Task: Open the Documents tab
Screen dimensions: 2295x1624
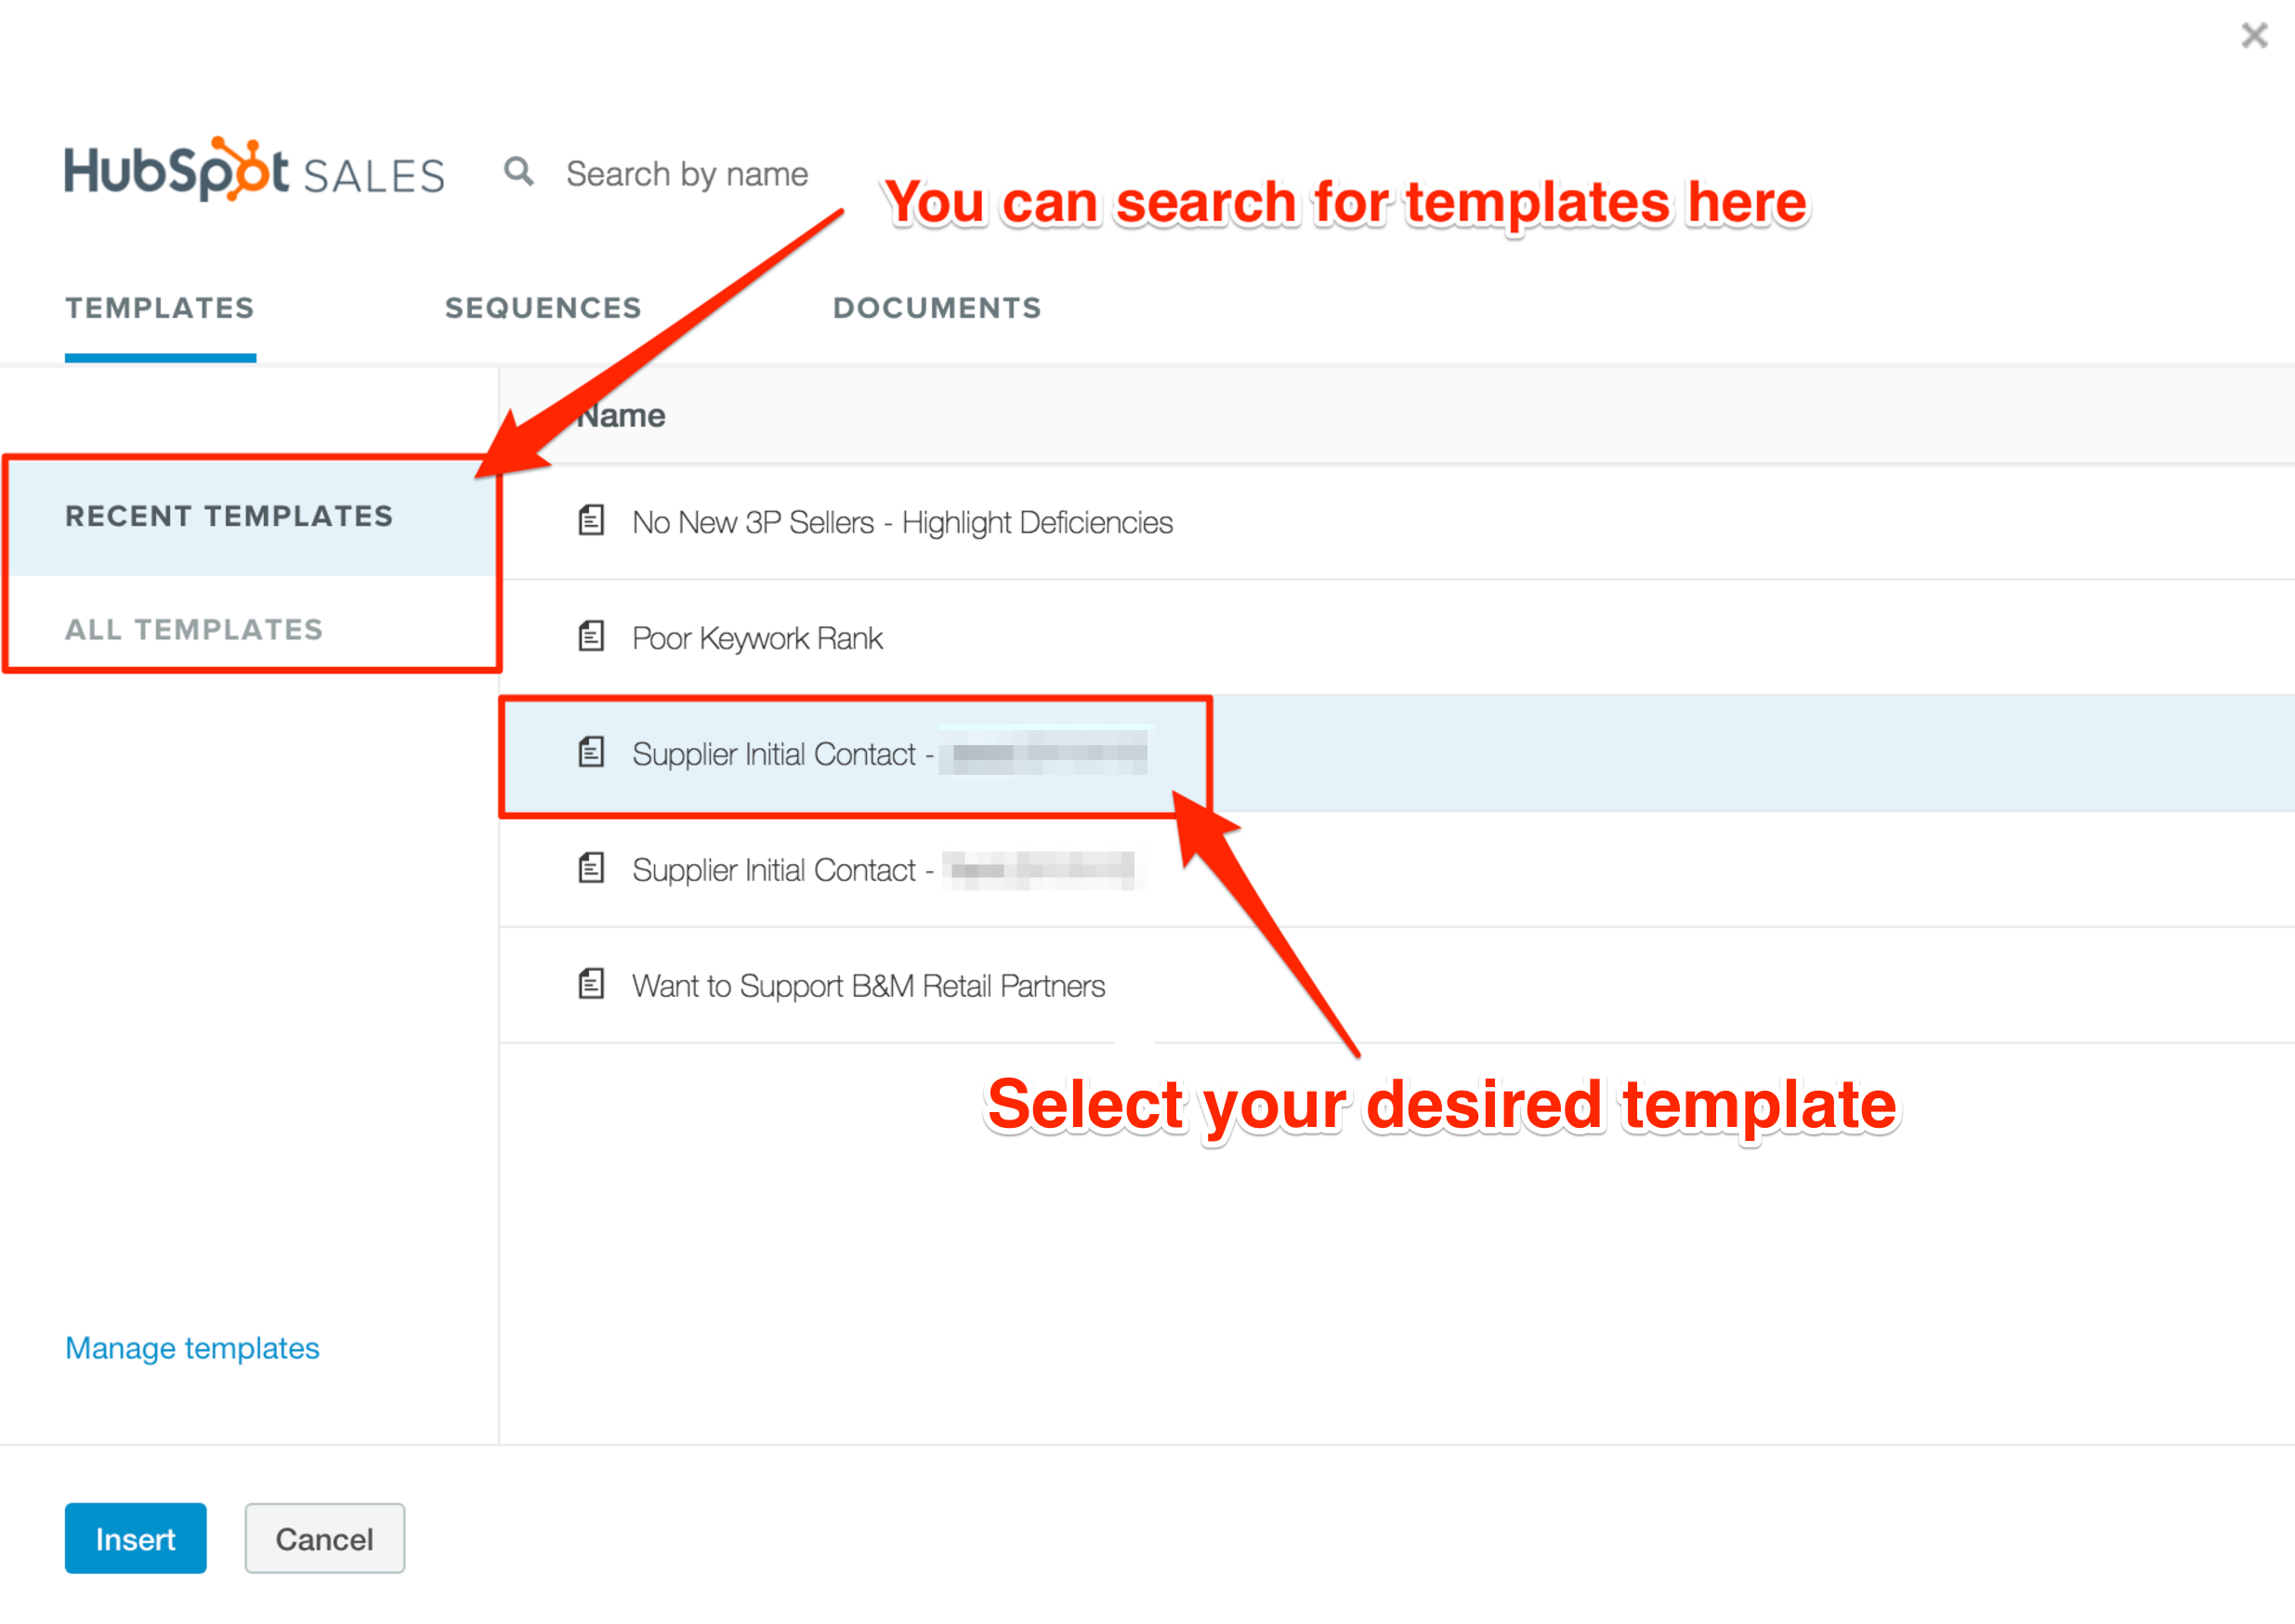Action: pos(937,308)
